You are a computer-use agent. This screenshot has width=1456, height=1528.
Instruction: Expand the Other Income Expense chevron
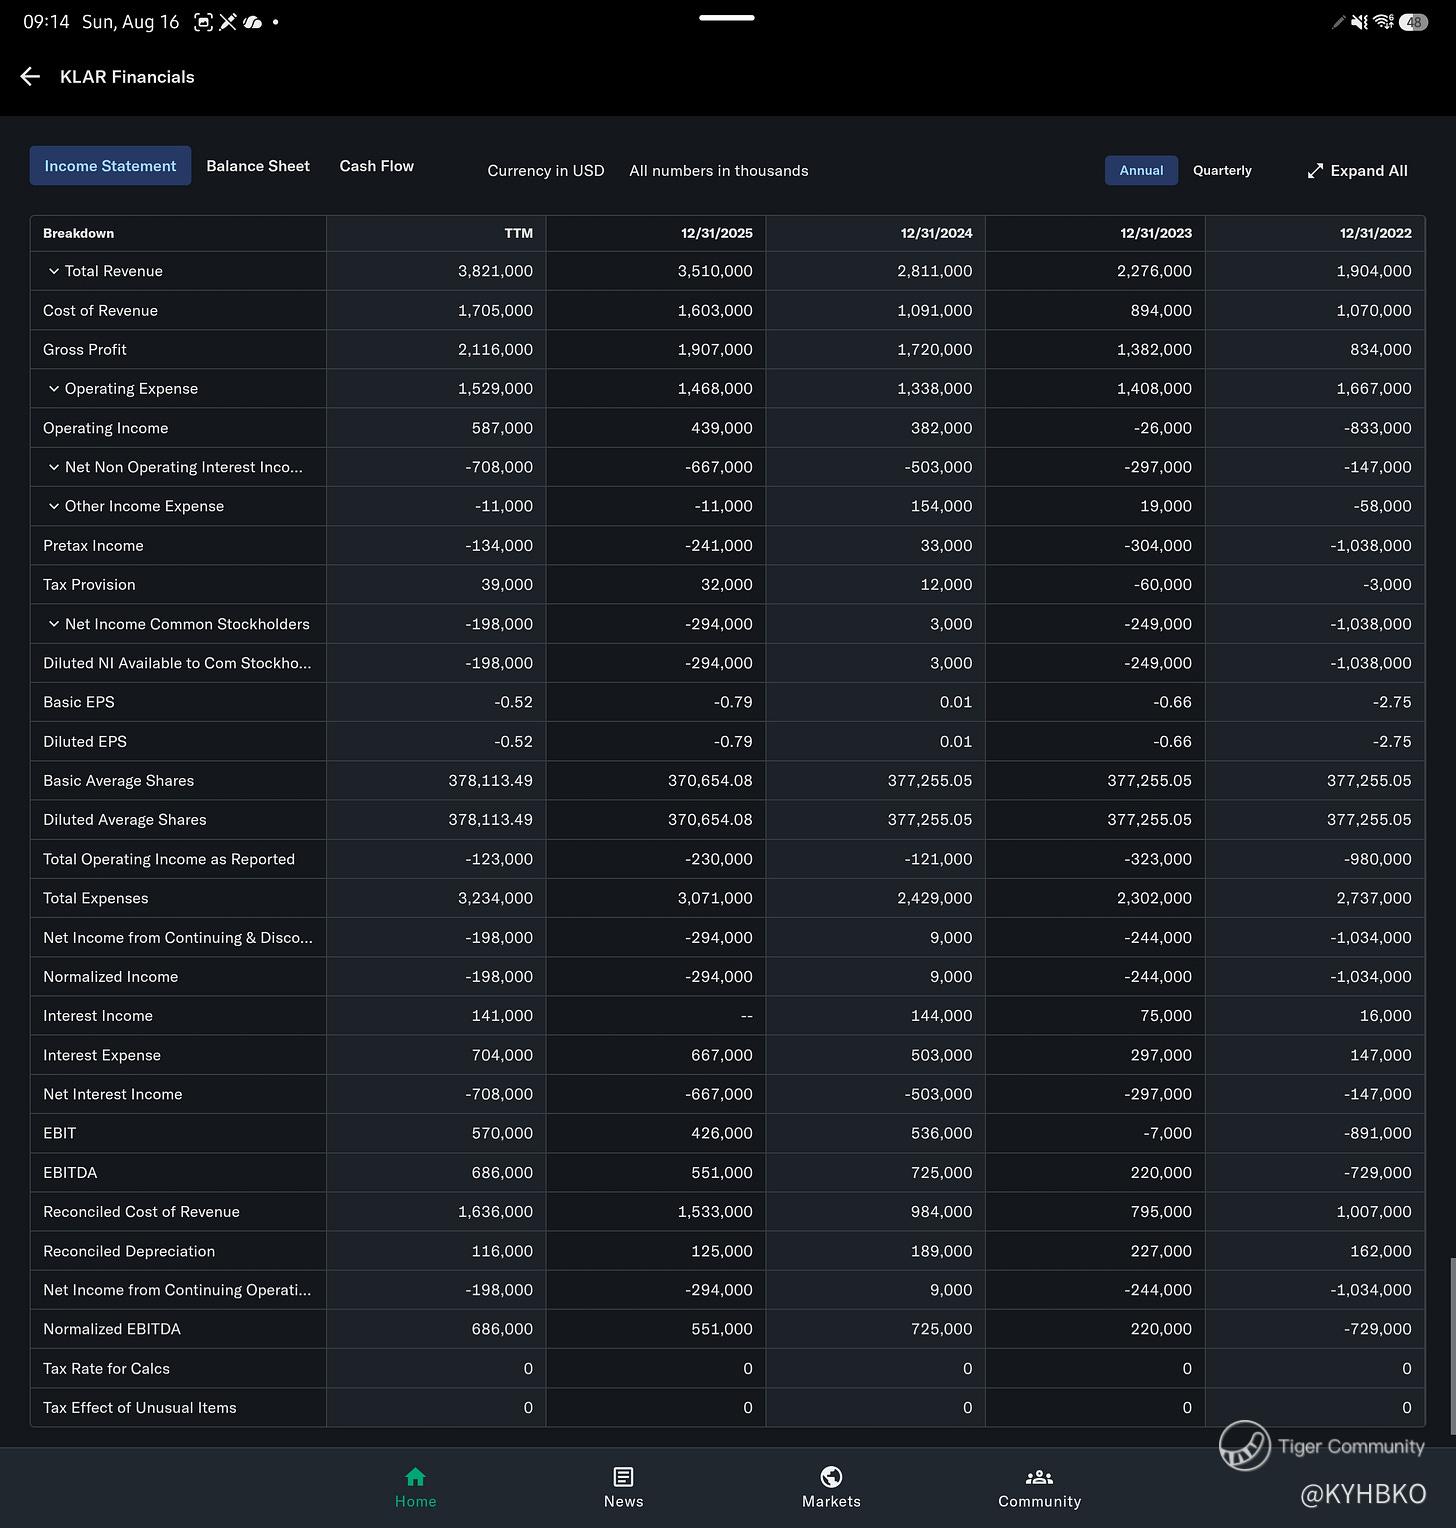click(54, 506)
